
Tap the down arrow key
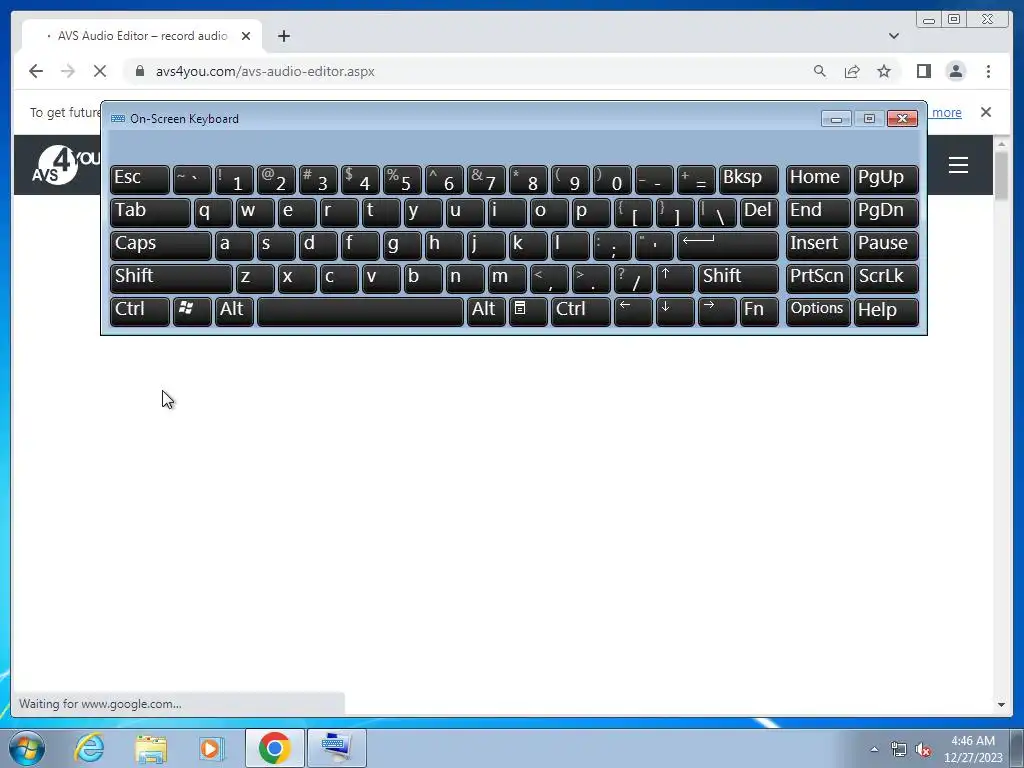(675, 311)
